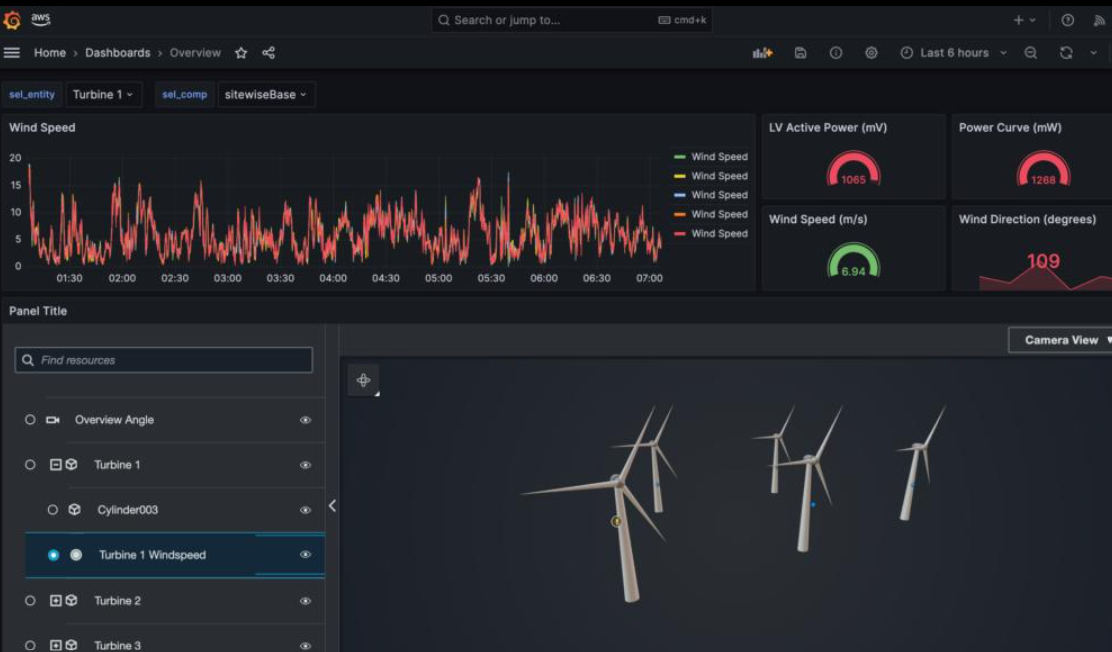The image size is (1112, 652).
Task: Save the dashboard with the disk icon
Action: coord(800,53)
